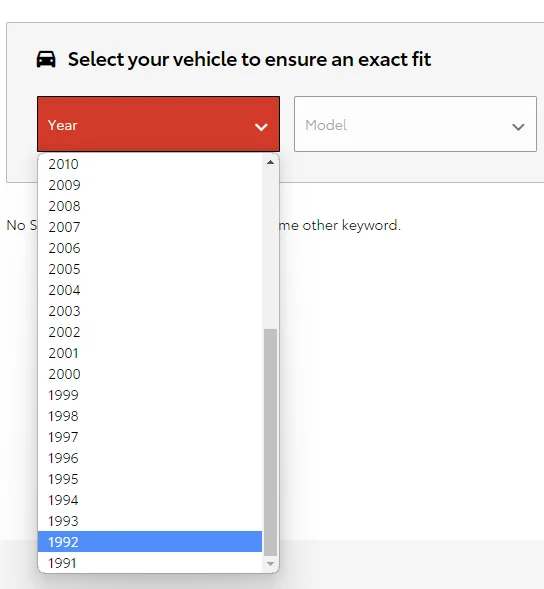The image size is (544, 589).
Task: Open the red Year dropdown
Action: [x=159, y=124]
